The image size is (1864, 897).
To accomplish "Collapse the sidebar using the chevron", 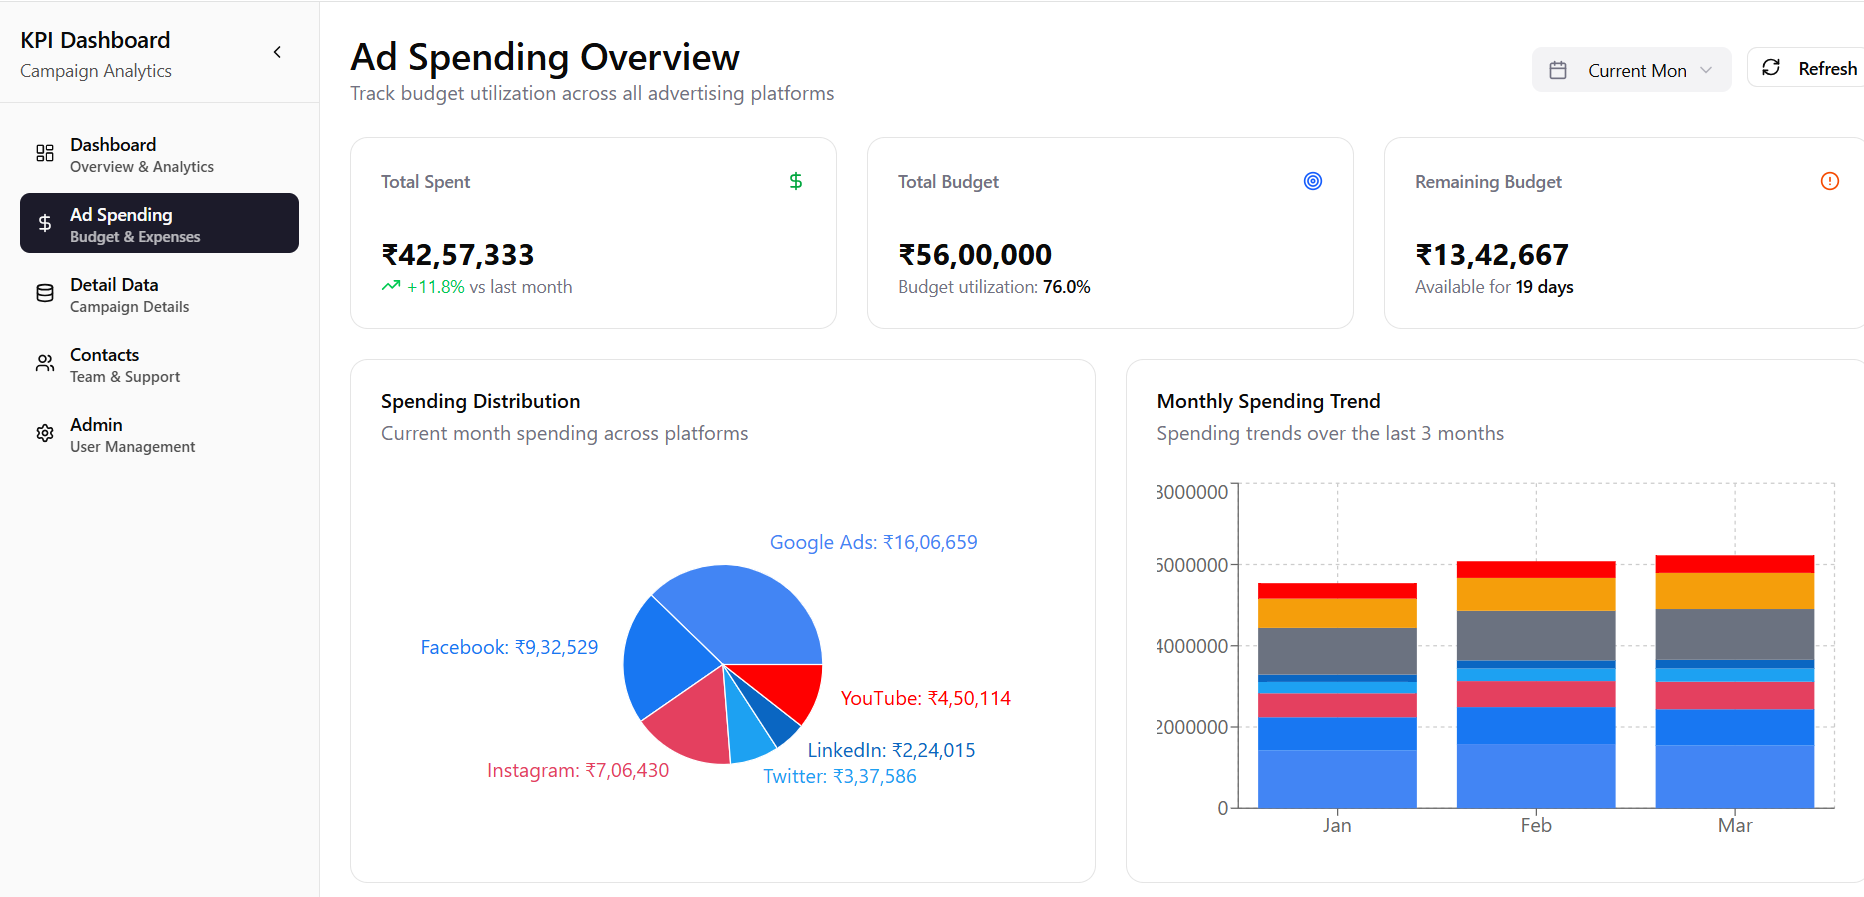I will pos(277,52).
